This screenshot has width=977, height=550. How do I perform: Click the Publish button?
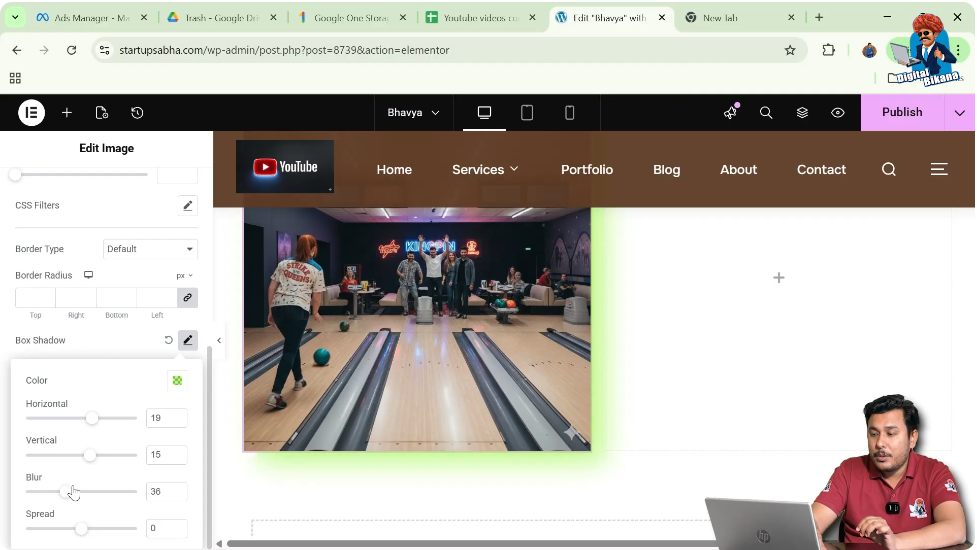pyautogui.click(x=901, y=113)
